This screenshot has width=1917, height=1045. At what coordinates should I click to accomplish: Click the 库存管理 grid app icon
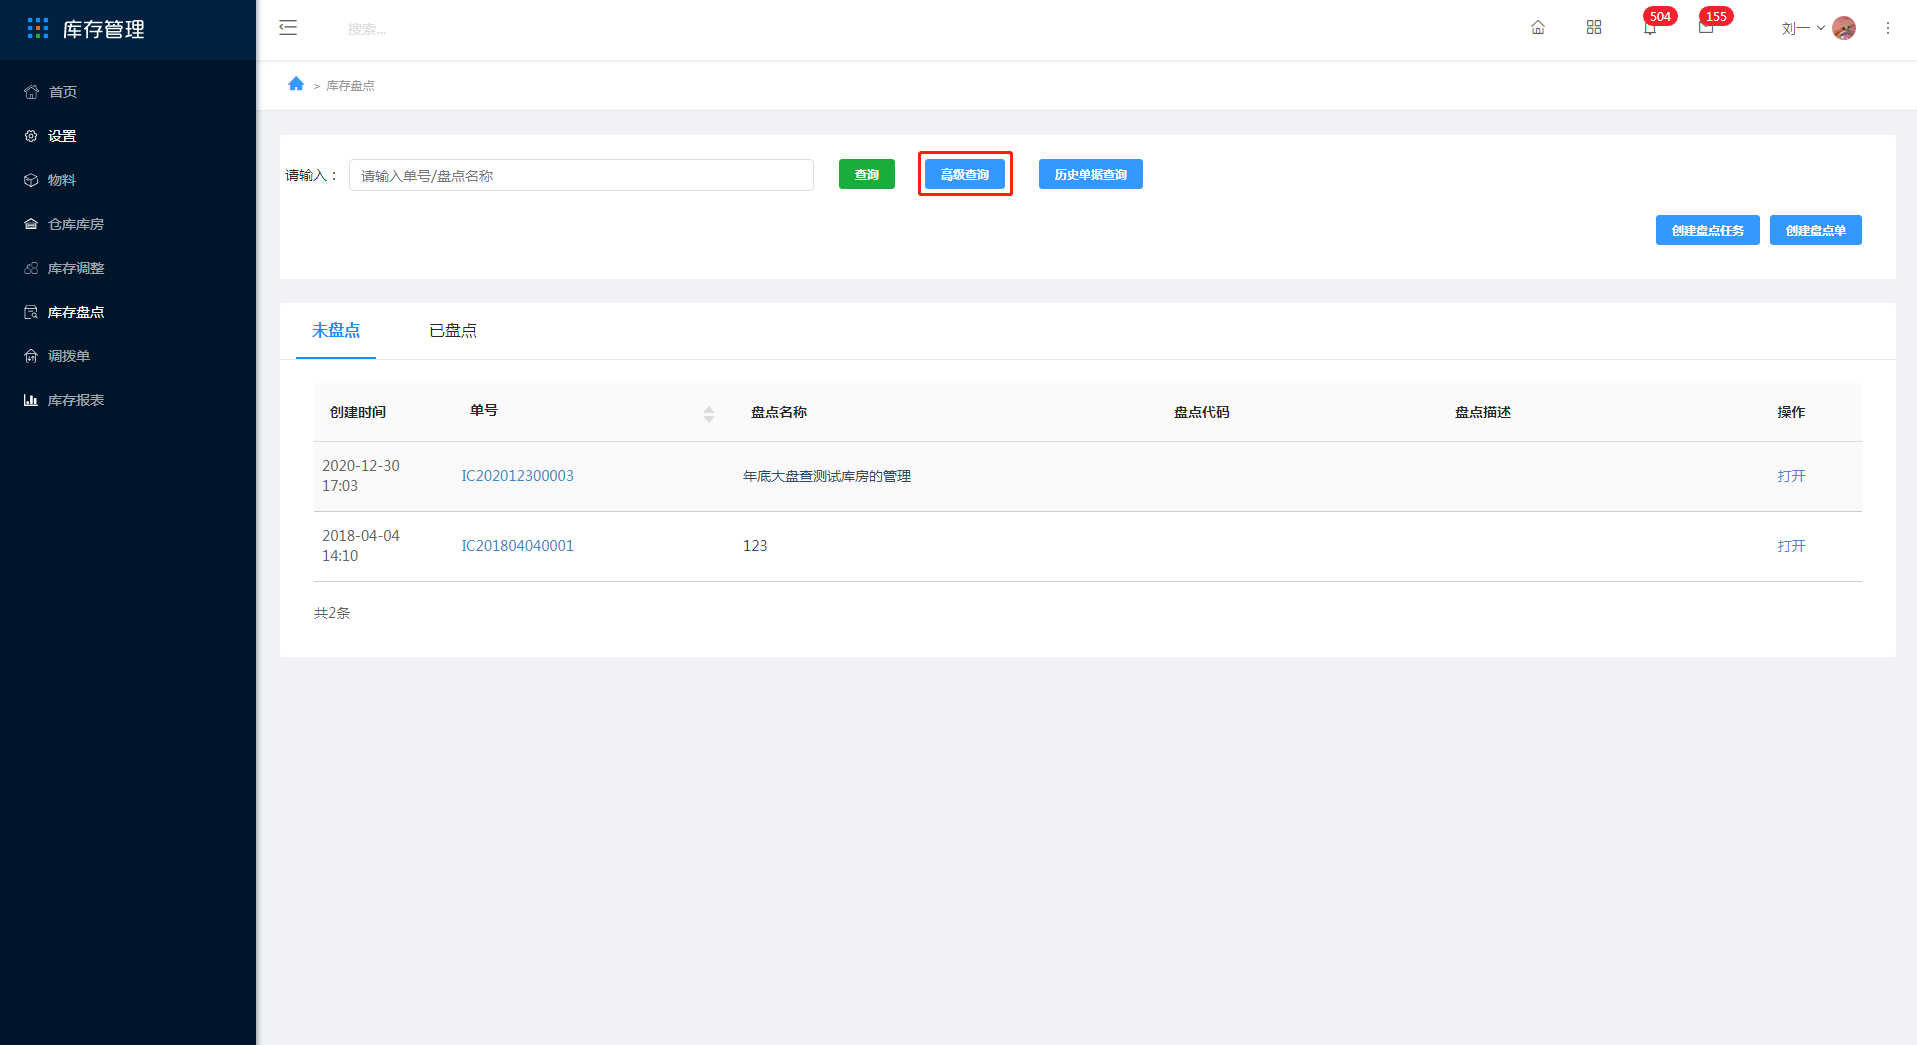pos(38,29)
